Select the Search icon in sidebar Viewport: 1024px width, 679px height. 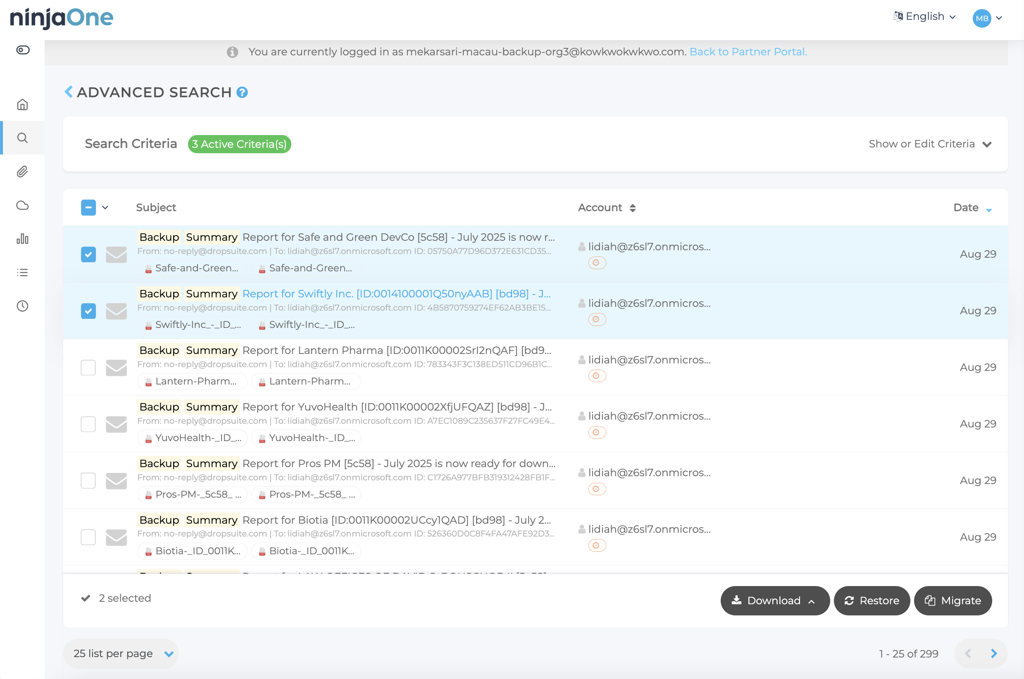tap(22, 138)
